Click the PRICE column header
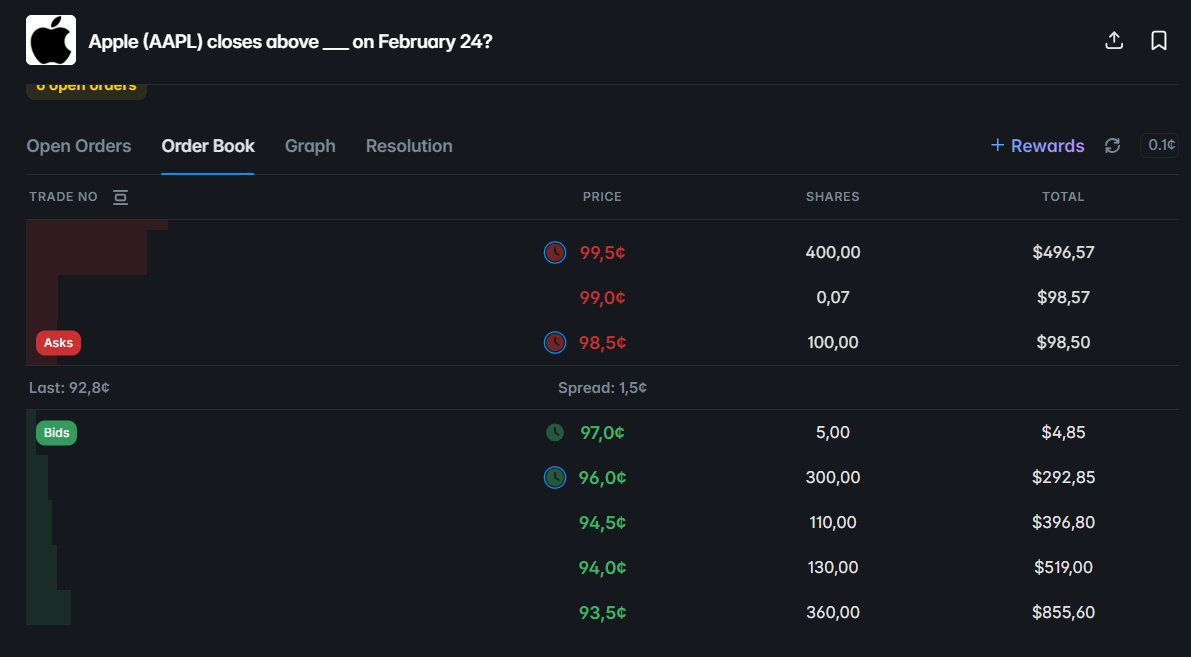The width and height of the screenshot is (1191, 657). pos(602,197)
